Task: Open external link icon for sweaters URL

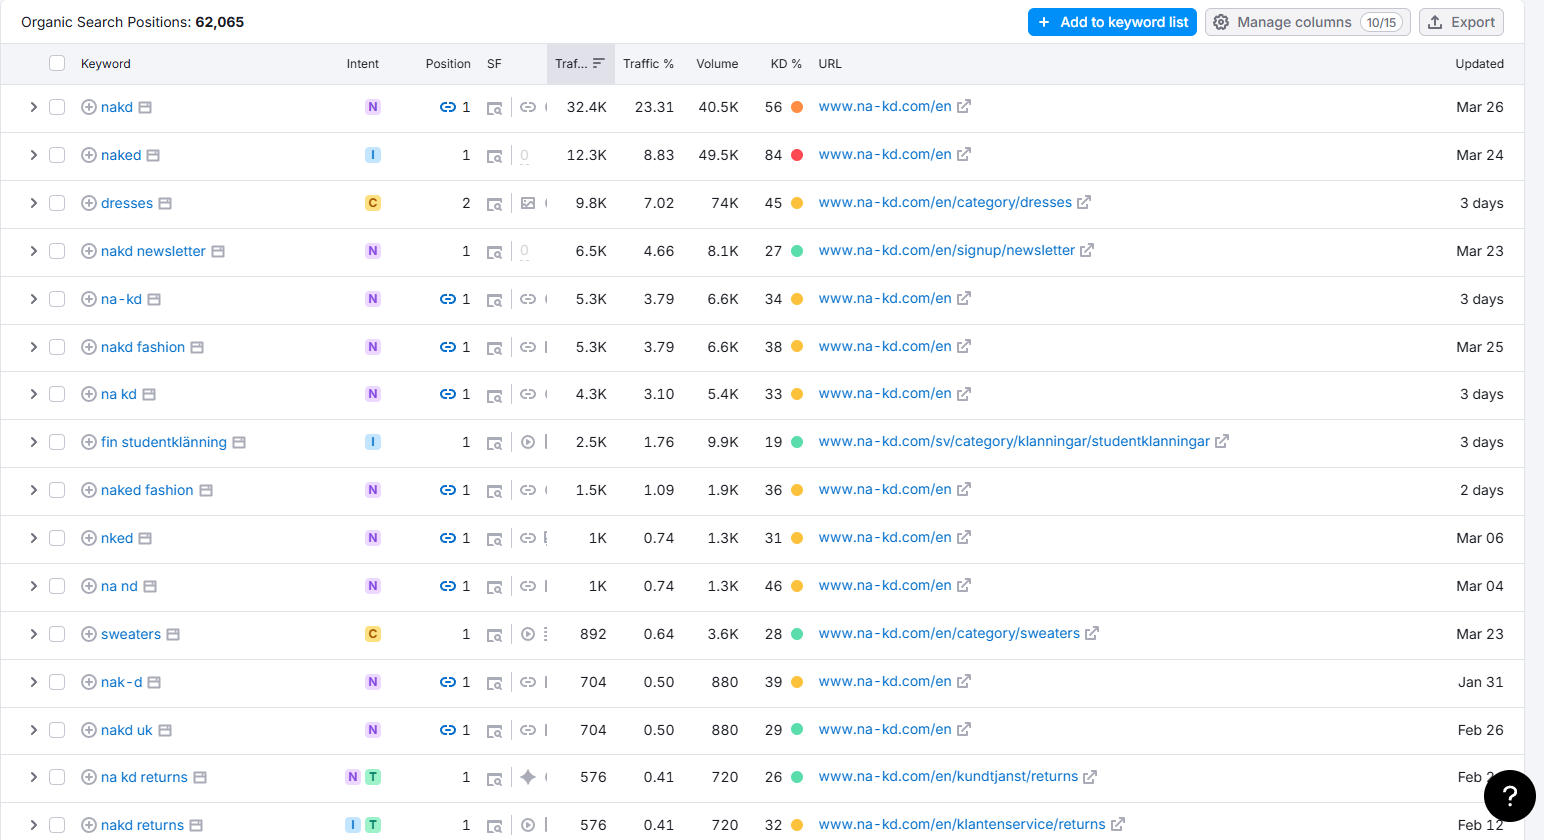Action: point(1092,633)
